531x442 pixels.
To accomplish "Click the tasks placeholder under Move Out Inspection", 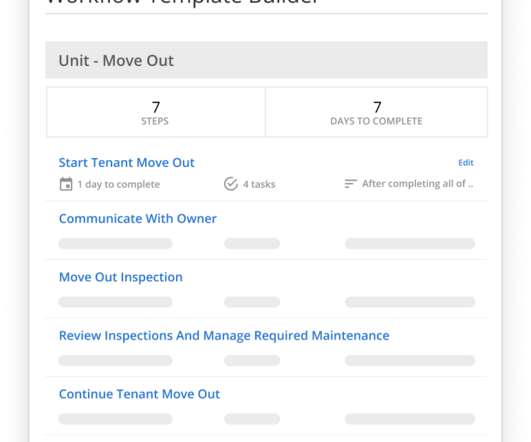I will point(252,302).
